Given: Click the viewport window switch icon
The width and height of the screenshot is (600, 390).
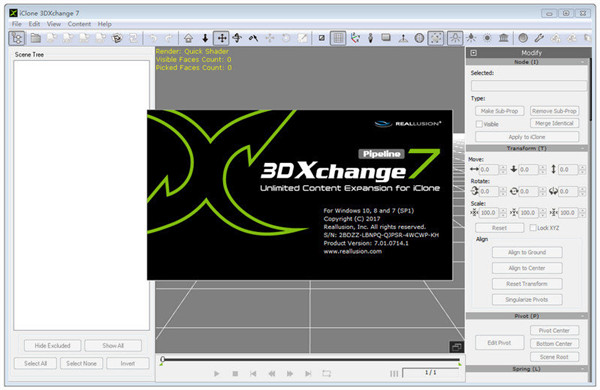Looking at the screenshot, I should click(x=456, y=347).
